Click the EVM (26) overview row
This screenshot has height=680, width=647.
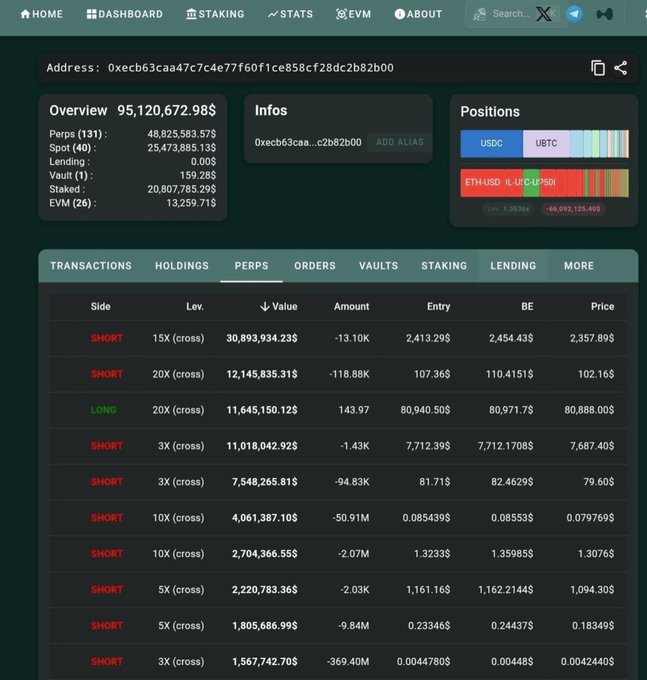132,203
